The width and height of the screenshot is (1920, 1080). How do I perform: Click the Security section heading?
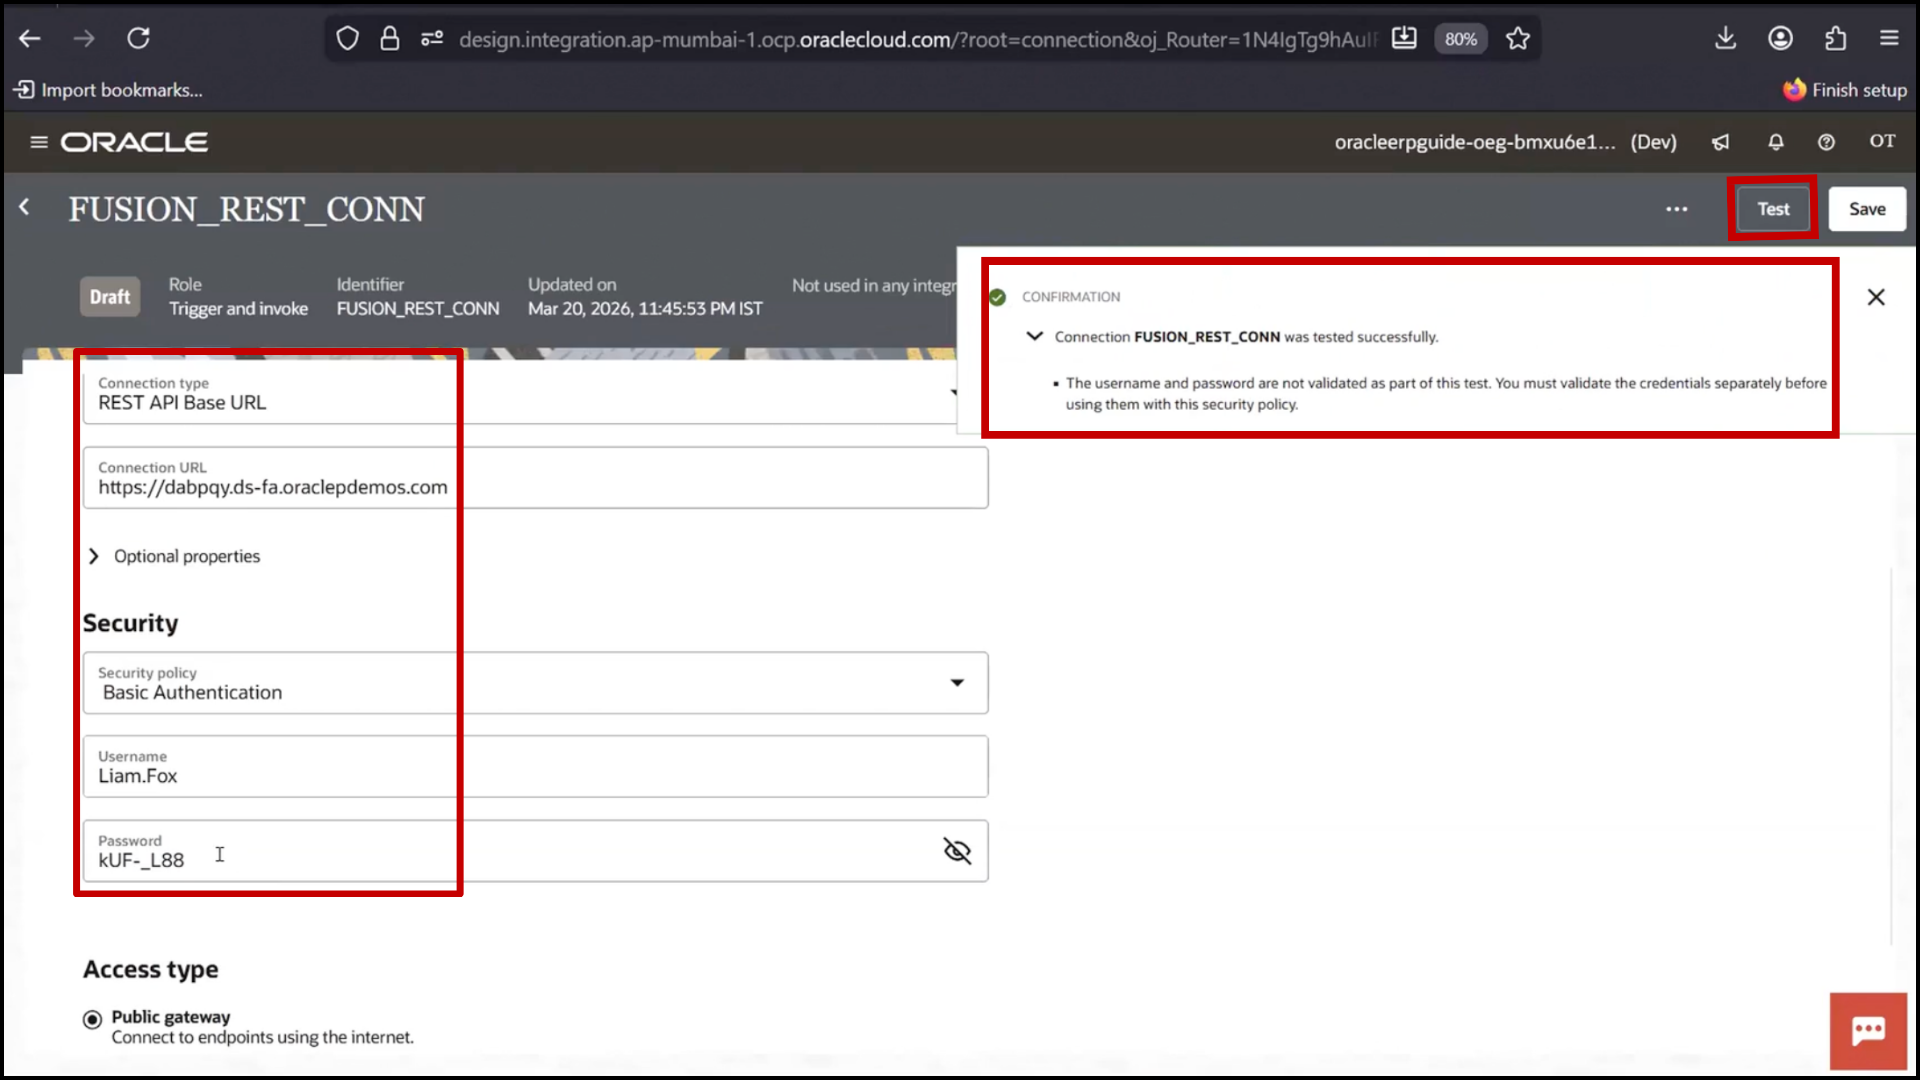pos(131,623)
